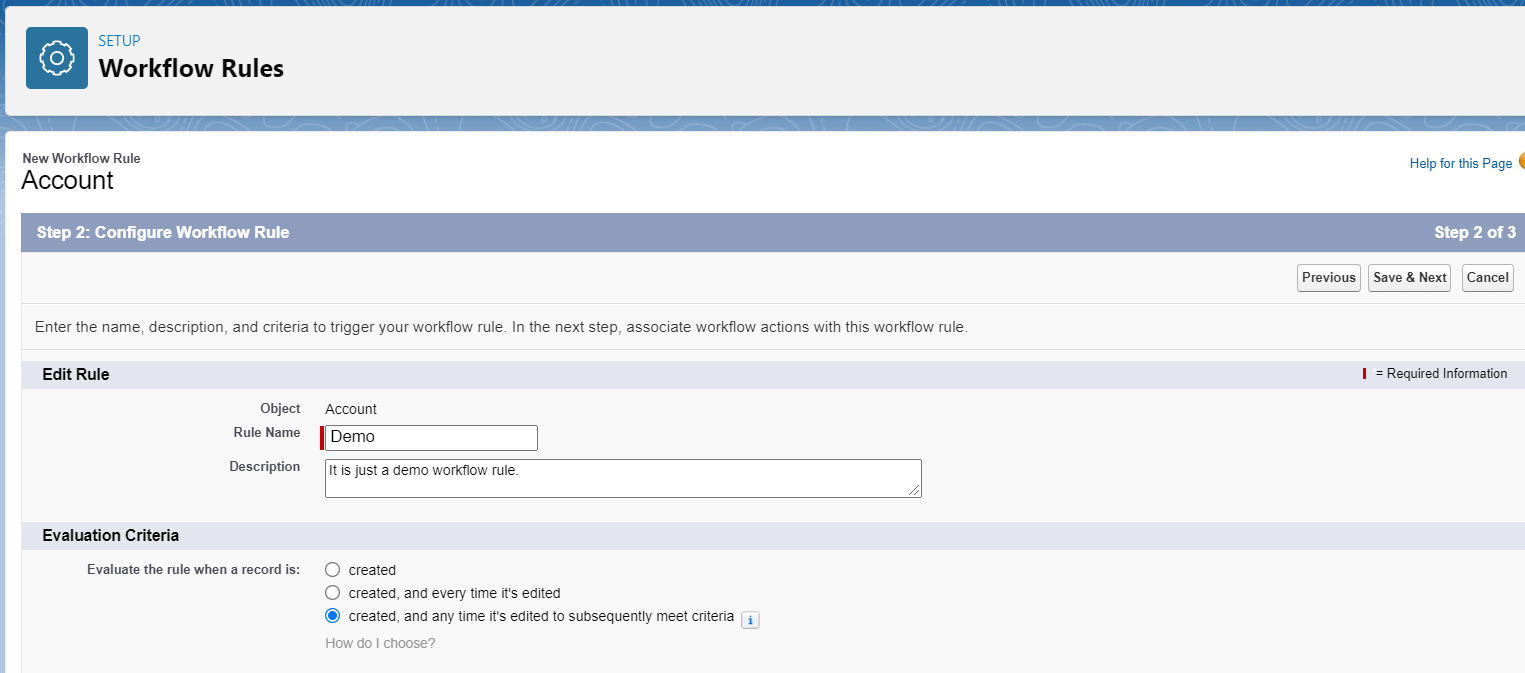Screen dimensions: 1525x673
Task: Click the Account object value text
Action: (351, 409)
